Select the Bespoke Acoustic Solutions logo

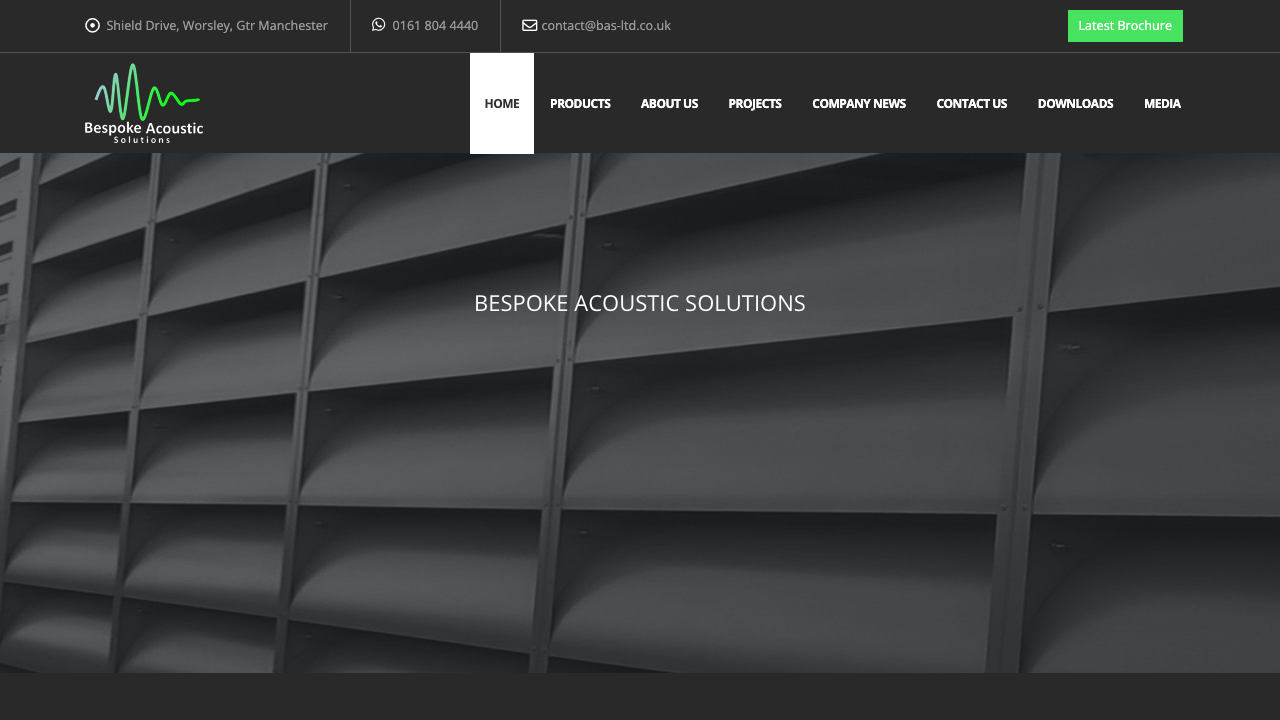click(x=144, y=102)
